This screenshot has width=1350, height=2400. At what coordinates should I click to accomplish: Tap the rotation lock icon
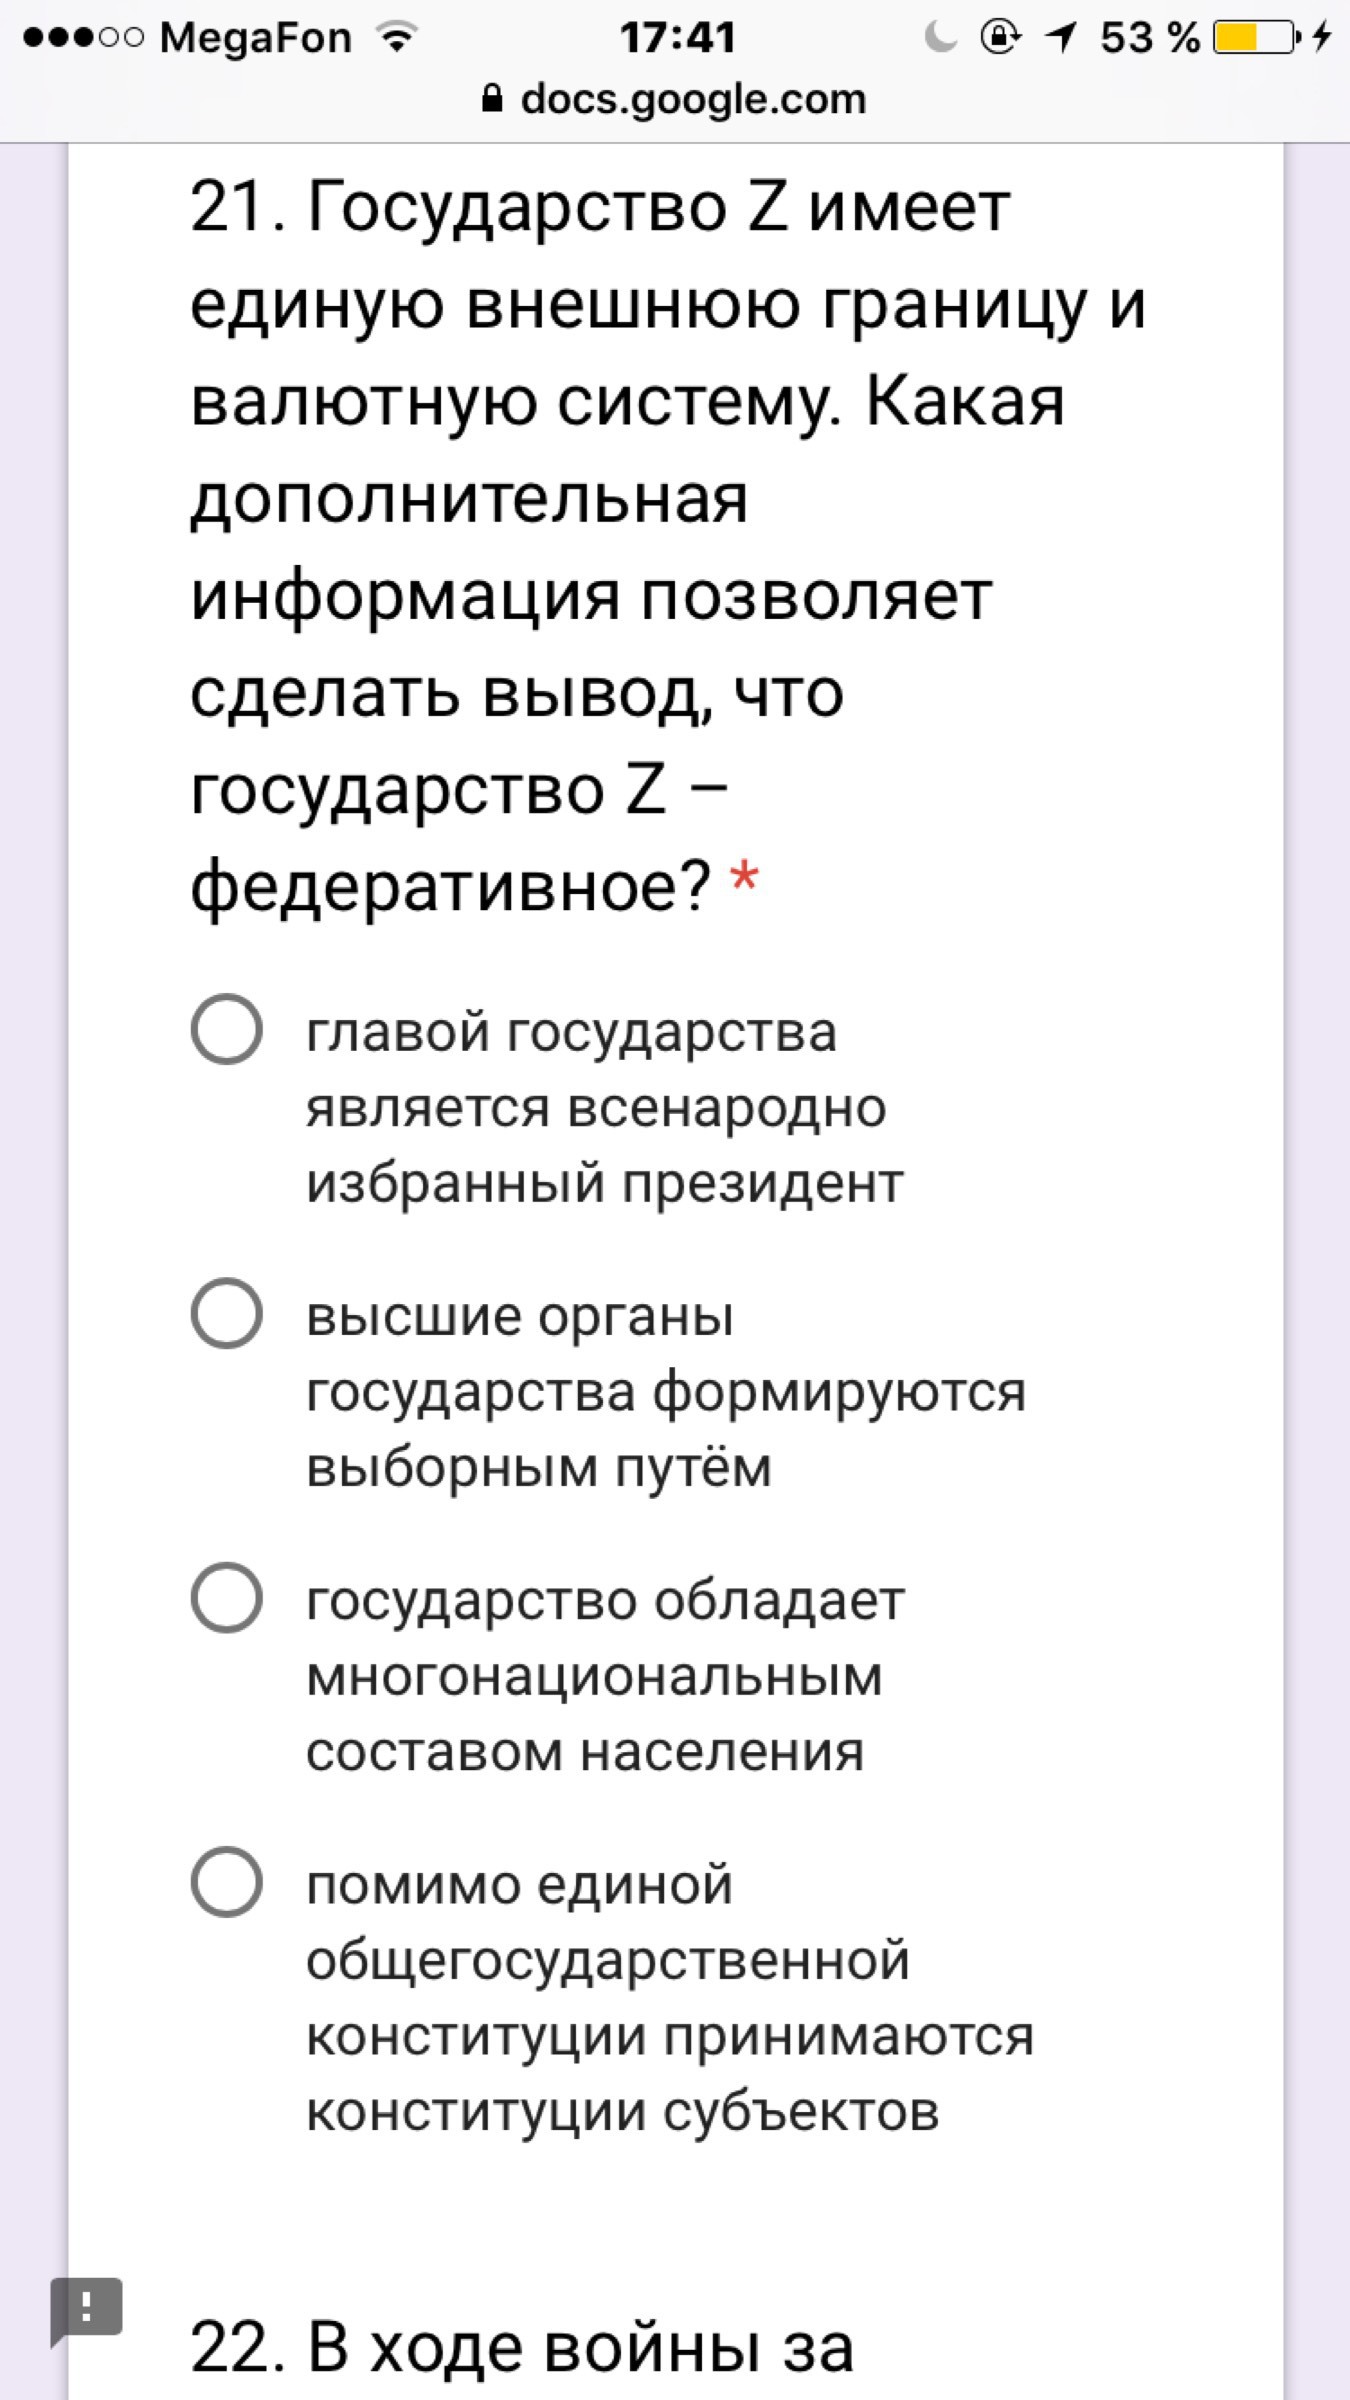[1001, 38]
